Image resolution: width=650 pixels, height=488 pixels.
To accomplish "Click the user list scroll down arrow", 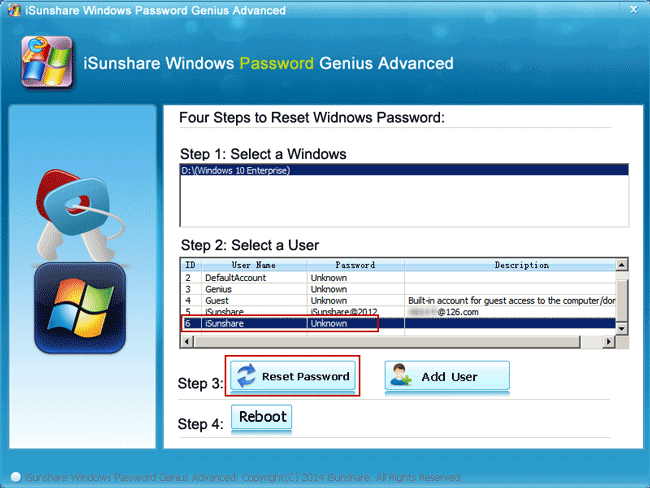I will coord(621,329).
